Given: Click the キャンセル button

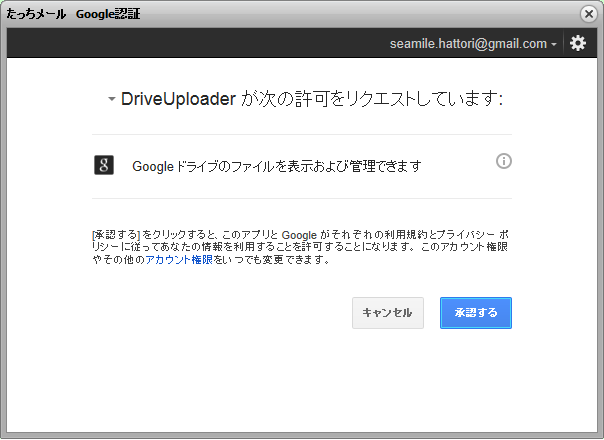Looking at the screenshot, I should [x=388, y=312].
